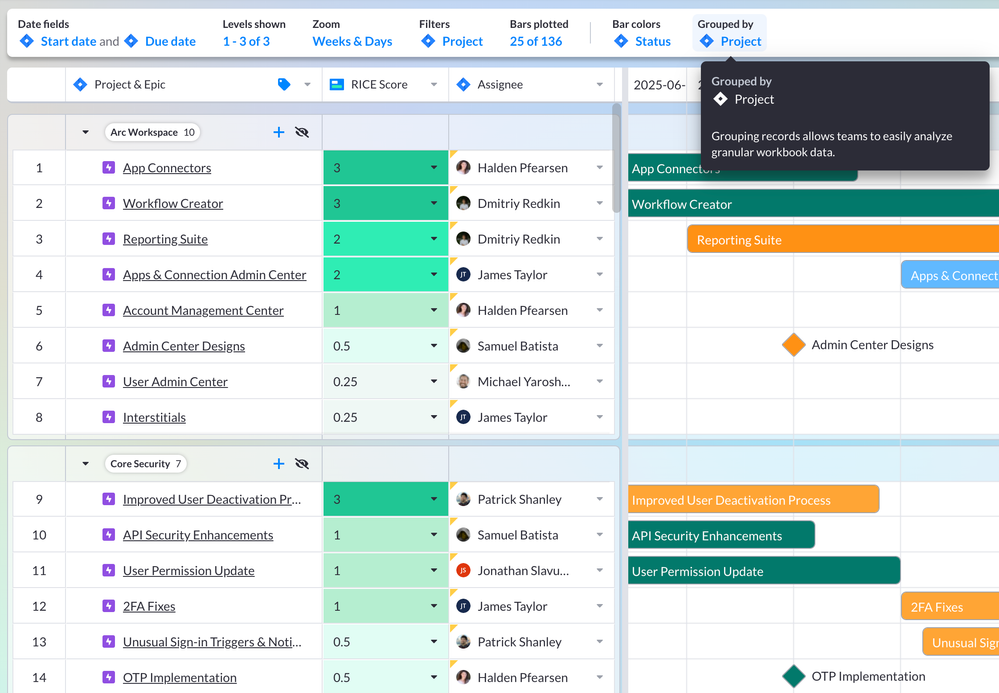Collapse the Arc Workspace group
999x693 pixels.
(83, 131)
